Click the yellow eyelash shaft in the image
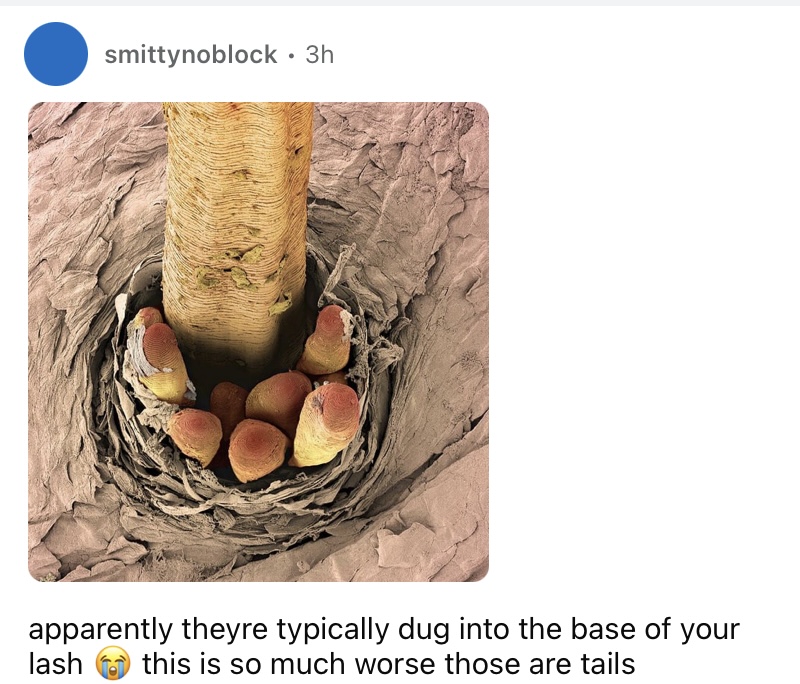Screen dimensions: 800x684 pos(237,224)
